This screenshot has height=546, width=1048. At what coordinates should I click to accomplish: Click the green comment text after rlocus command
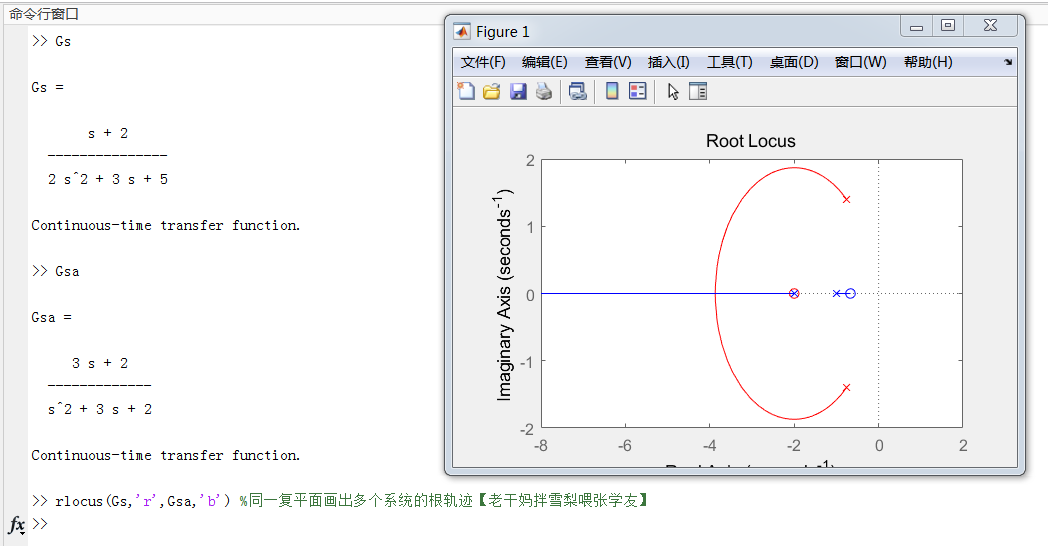[x=444, y=501]
